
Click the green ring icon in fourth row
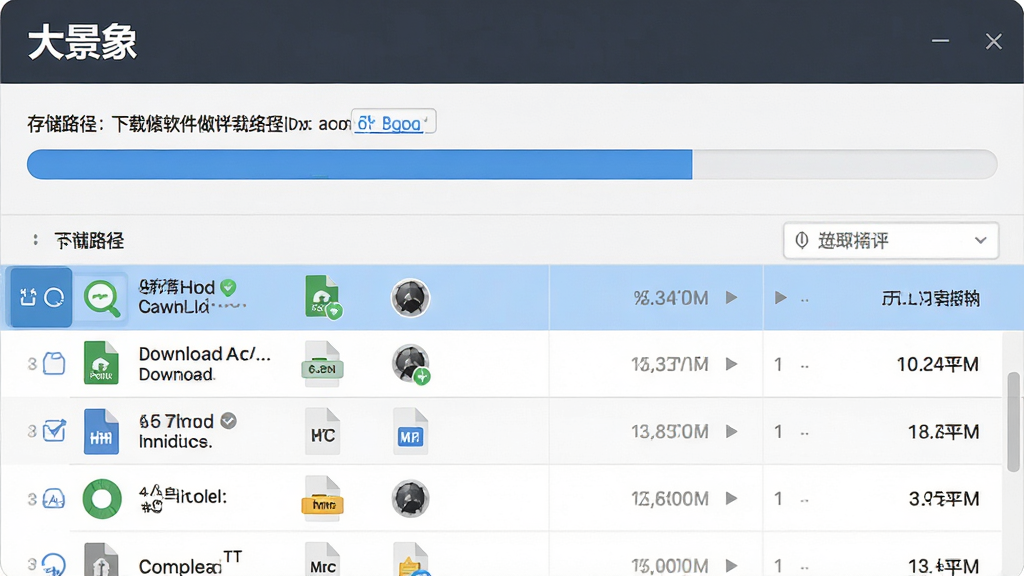pyautogui.click(x=102, y=499)
